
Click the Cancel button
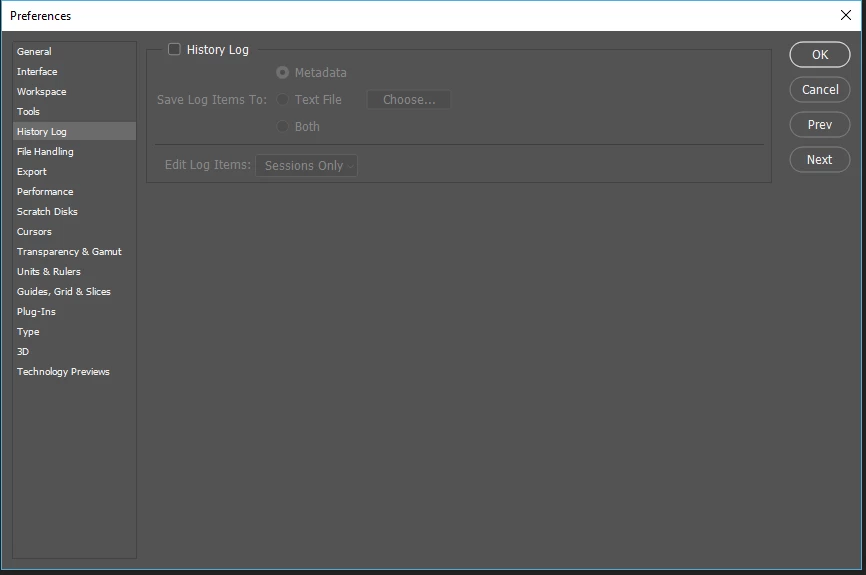820,89
